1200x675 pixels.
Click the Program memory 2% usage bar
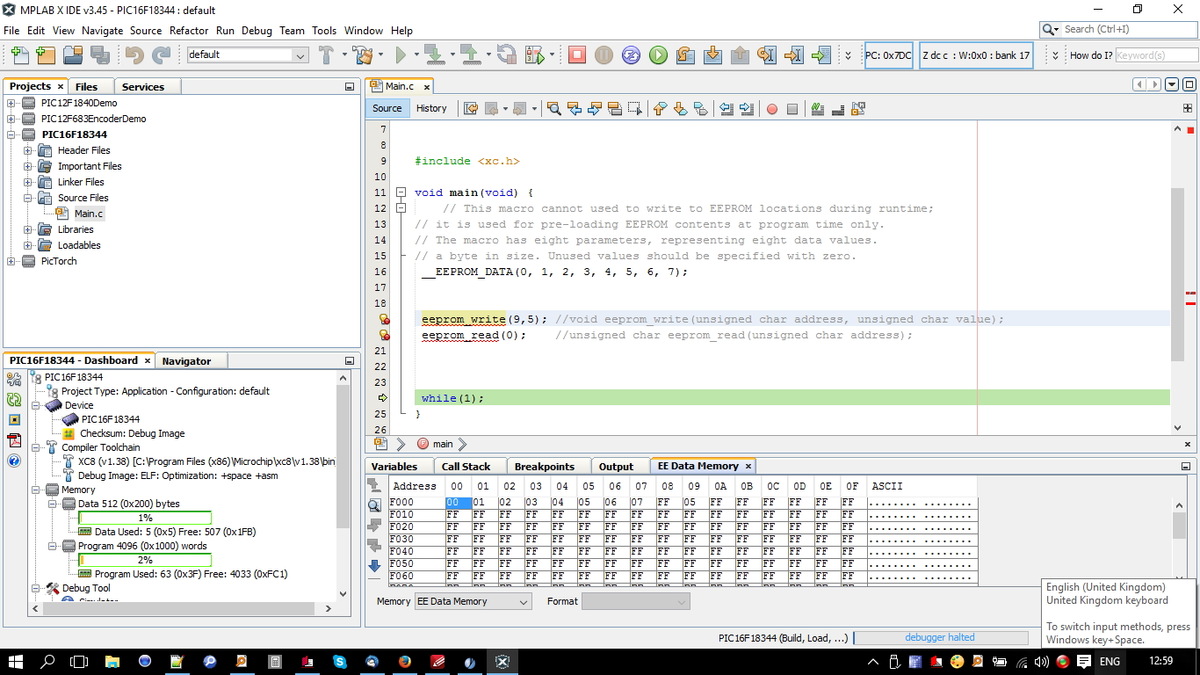coord(144,560)
